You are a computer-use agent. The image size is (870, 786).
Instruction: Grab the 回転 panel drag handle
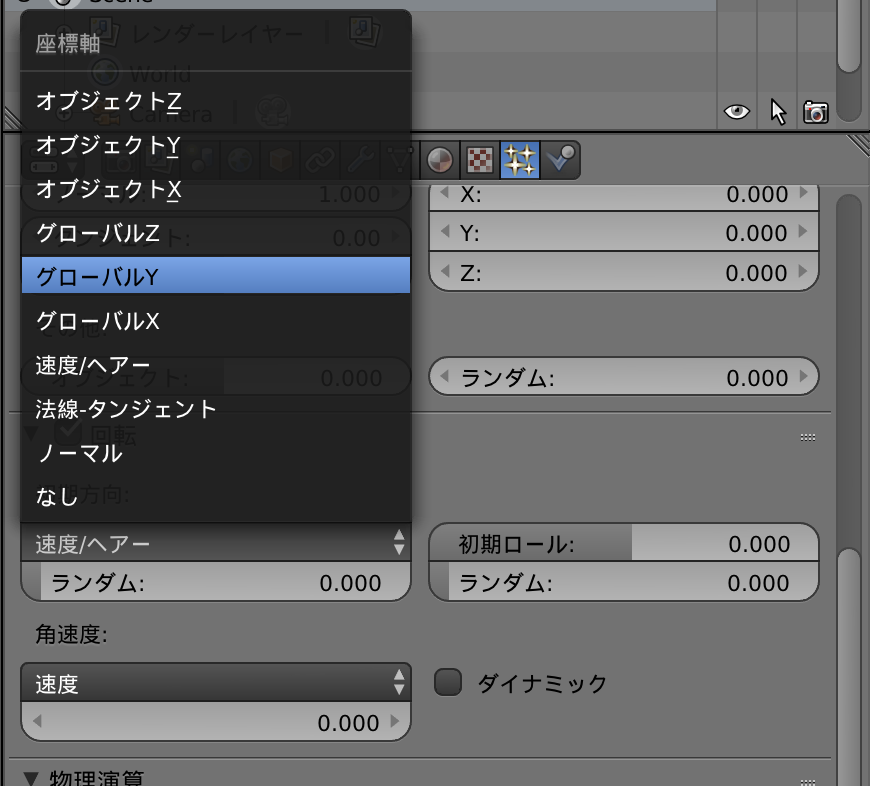pyautogui.click(x=808, y=437)
